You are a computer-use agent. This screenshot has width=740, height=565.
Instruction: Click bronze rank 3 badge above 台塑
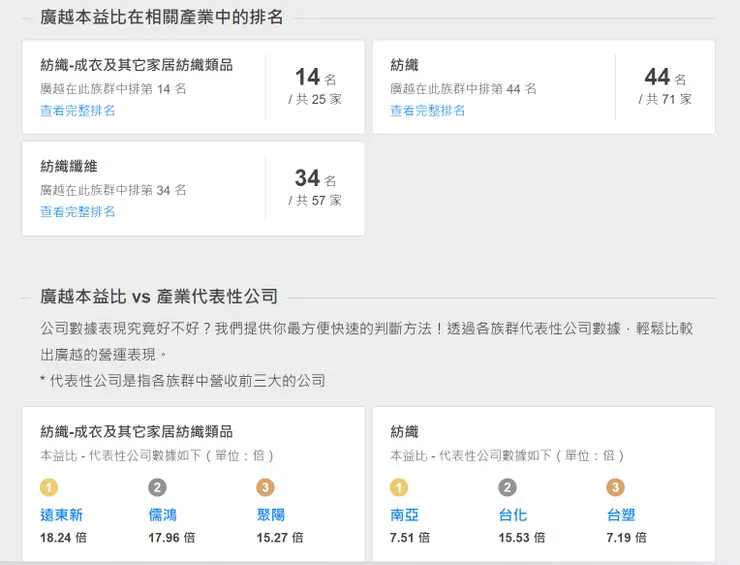click(x=615, y=487)
